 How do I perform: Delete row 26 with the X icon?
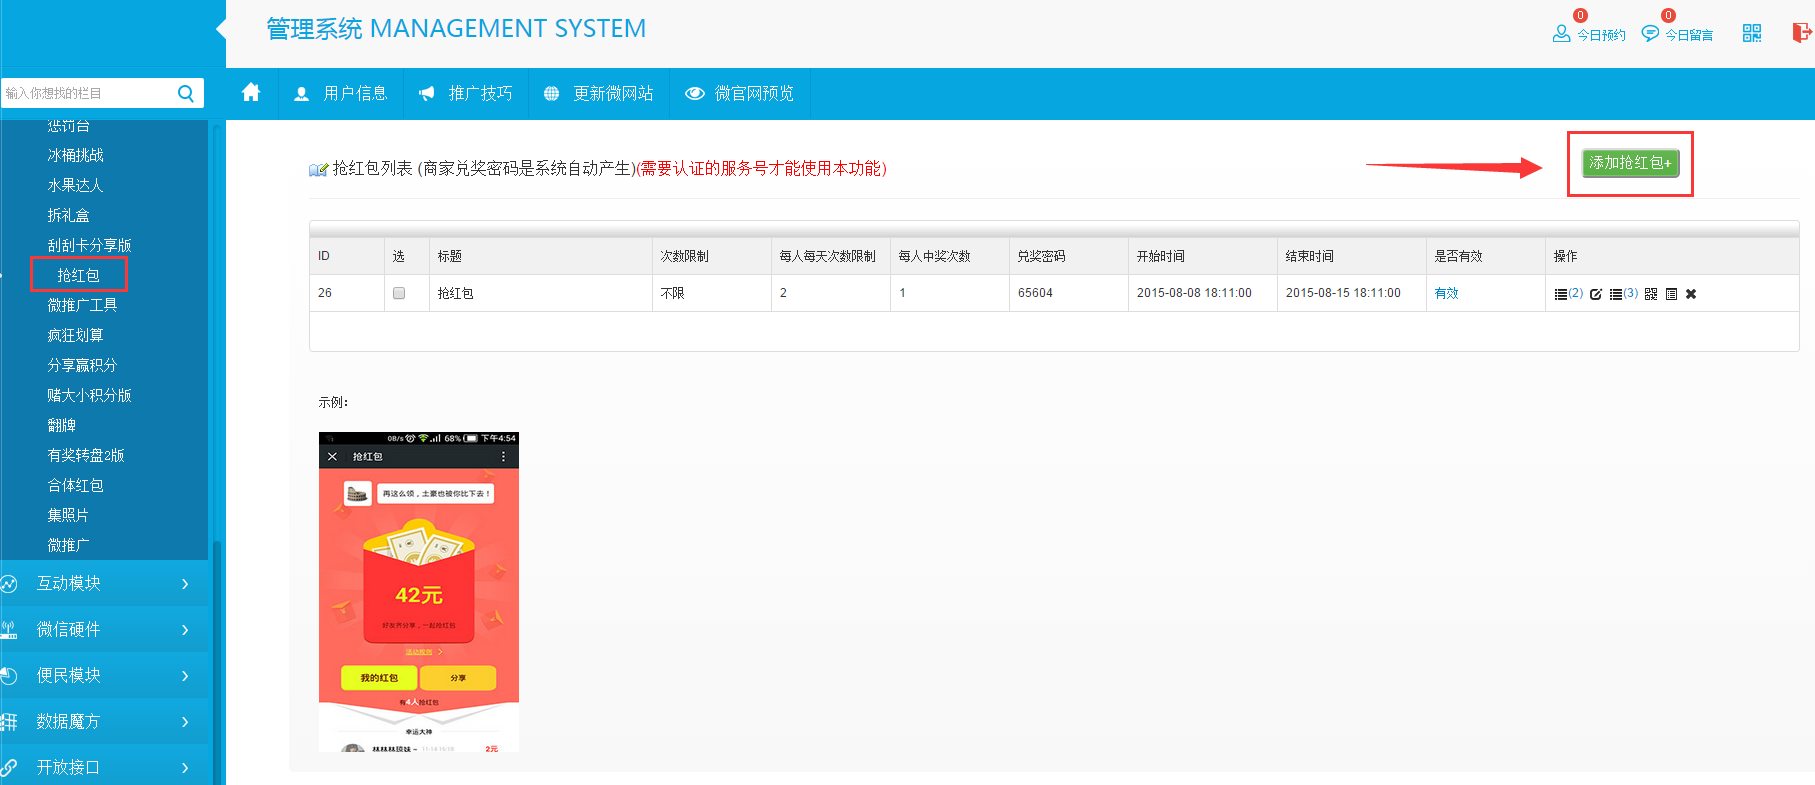[1691, 294]
